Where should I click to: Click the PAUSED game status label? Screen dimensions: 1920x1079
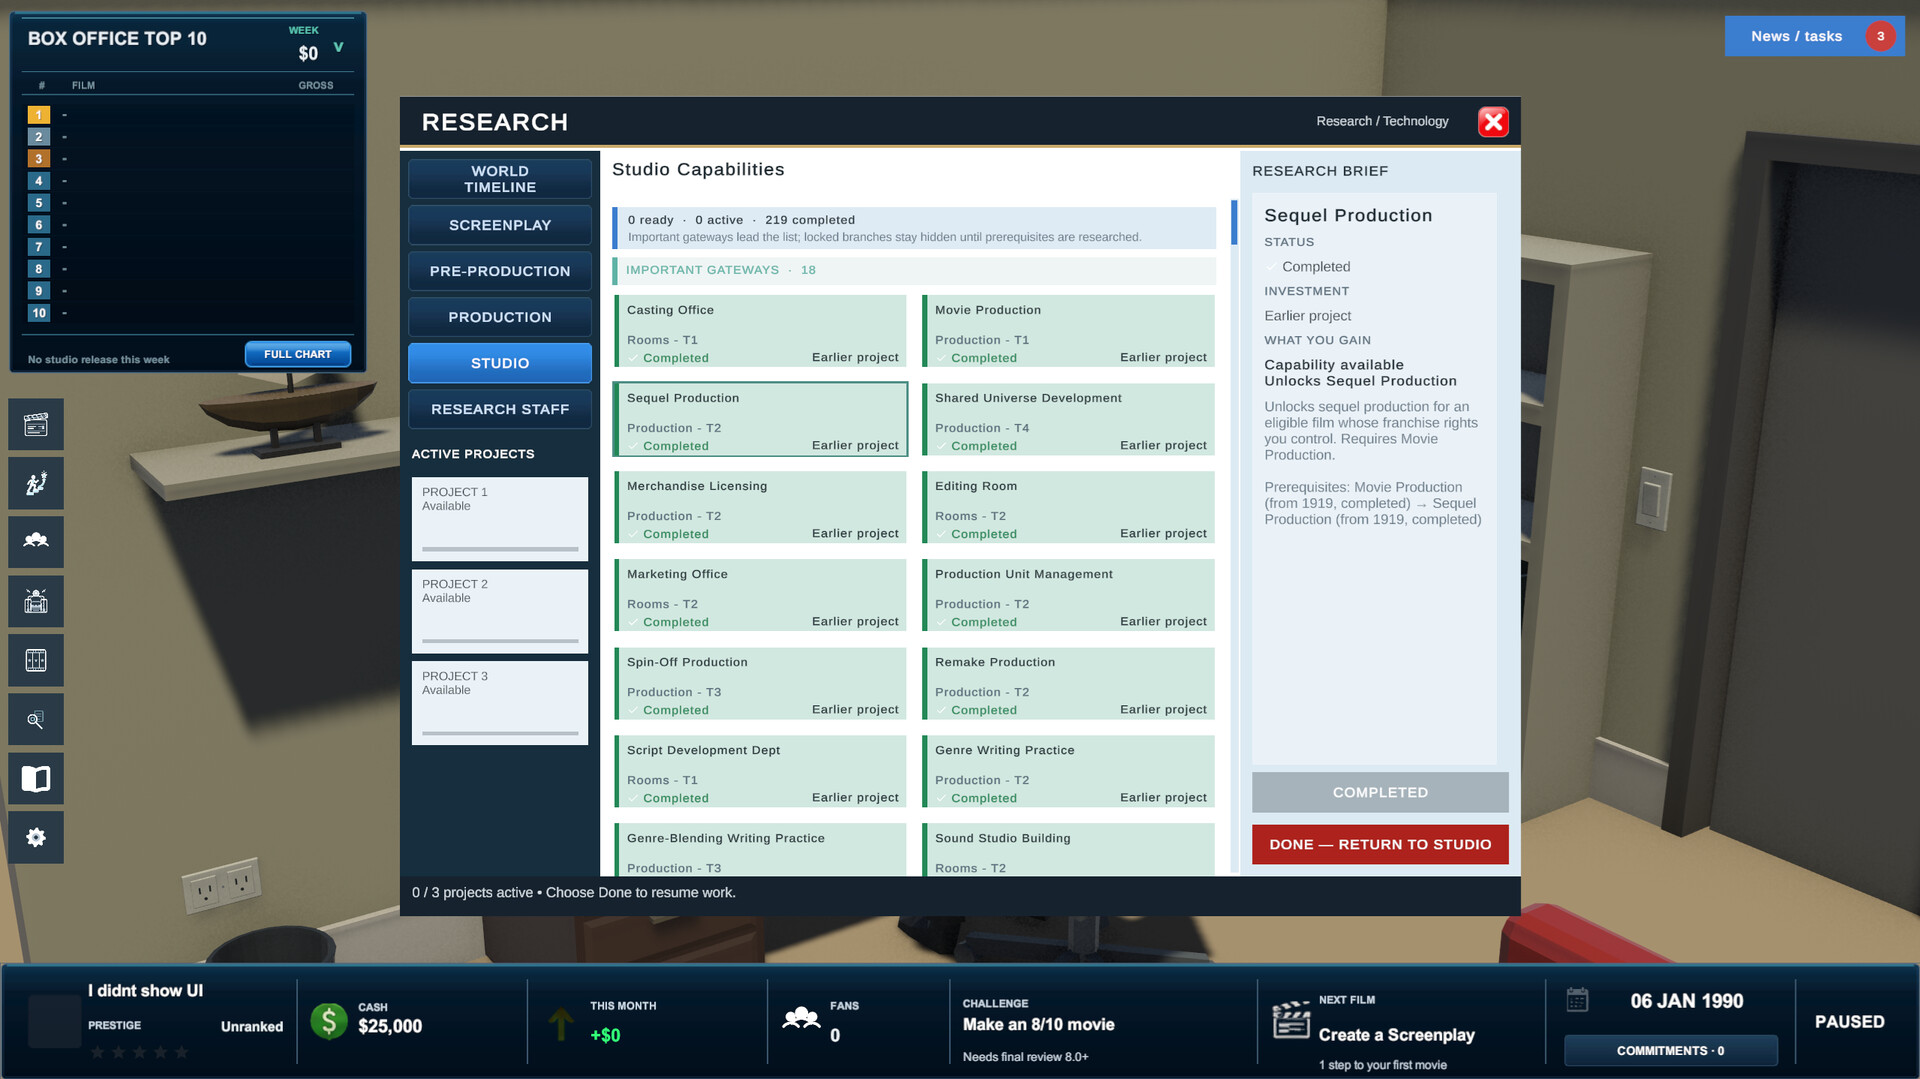tap(1849, 1021)
